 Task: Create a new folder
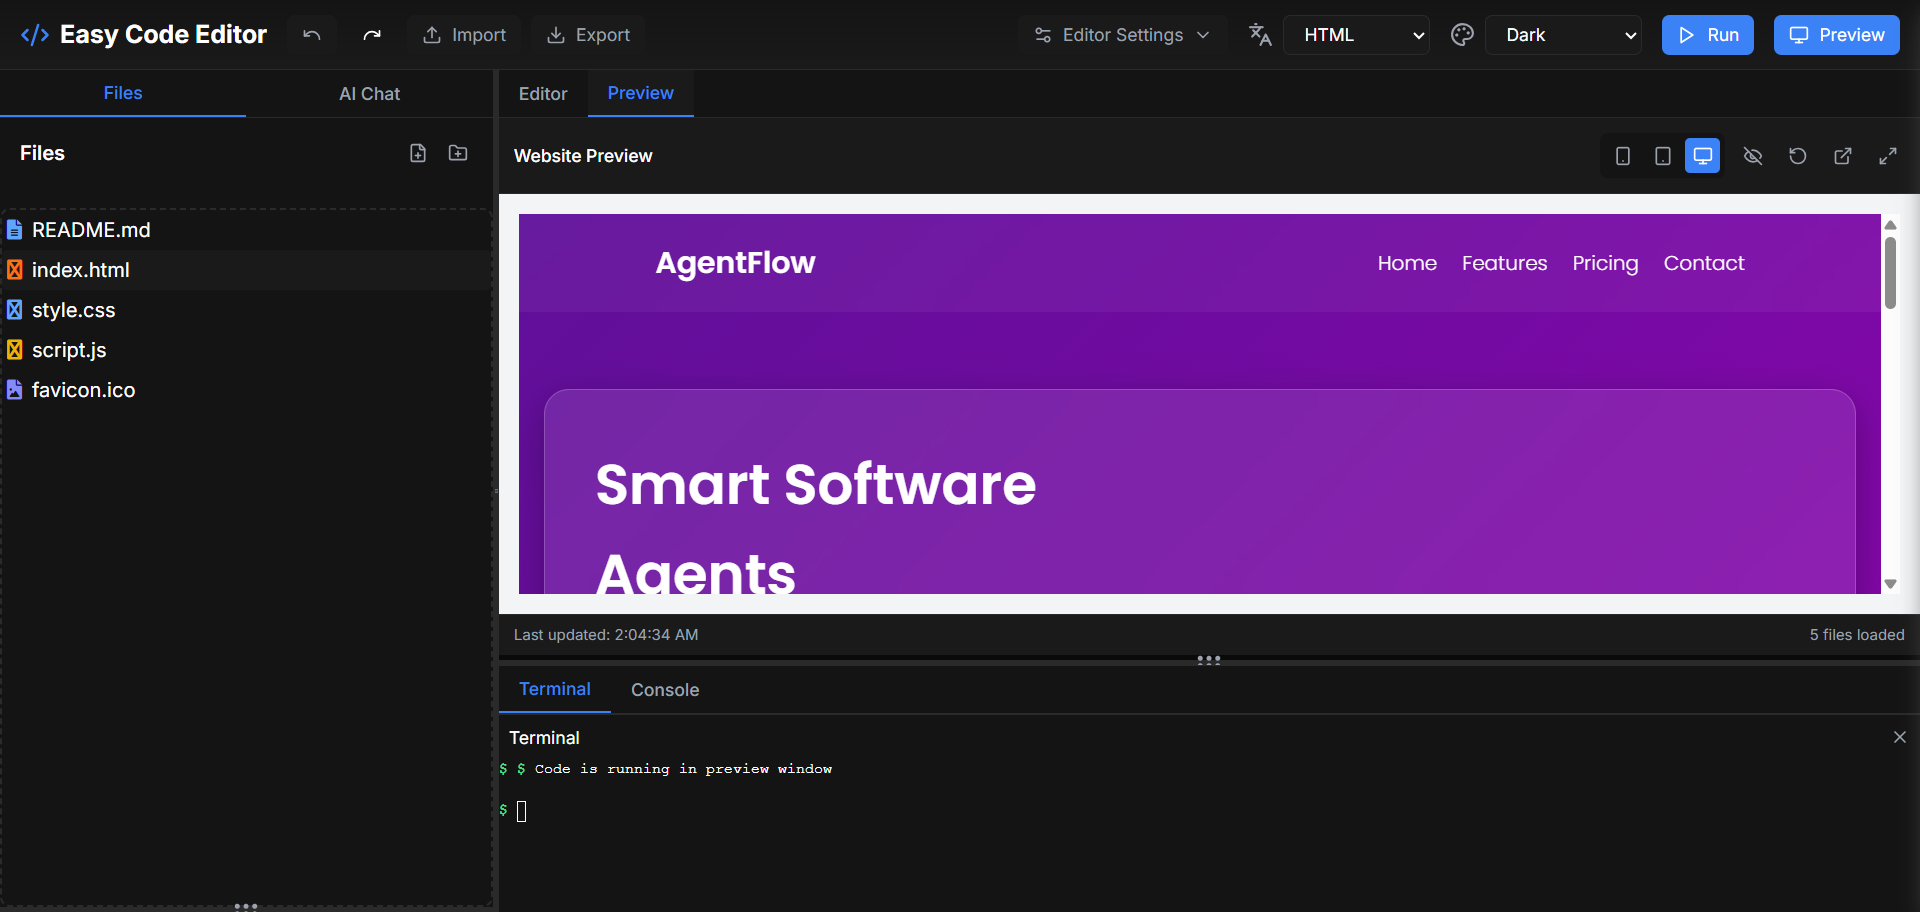coord(458,153)
